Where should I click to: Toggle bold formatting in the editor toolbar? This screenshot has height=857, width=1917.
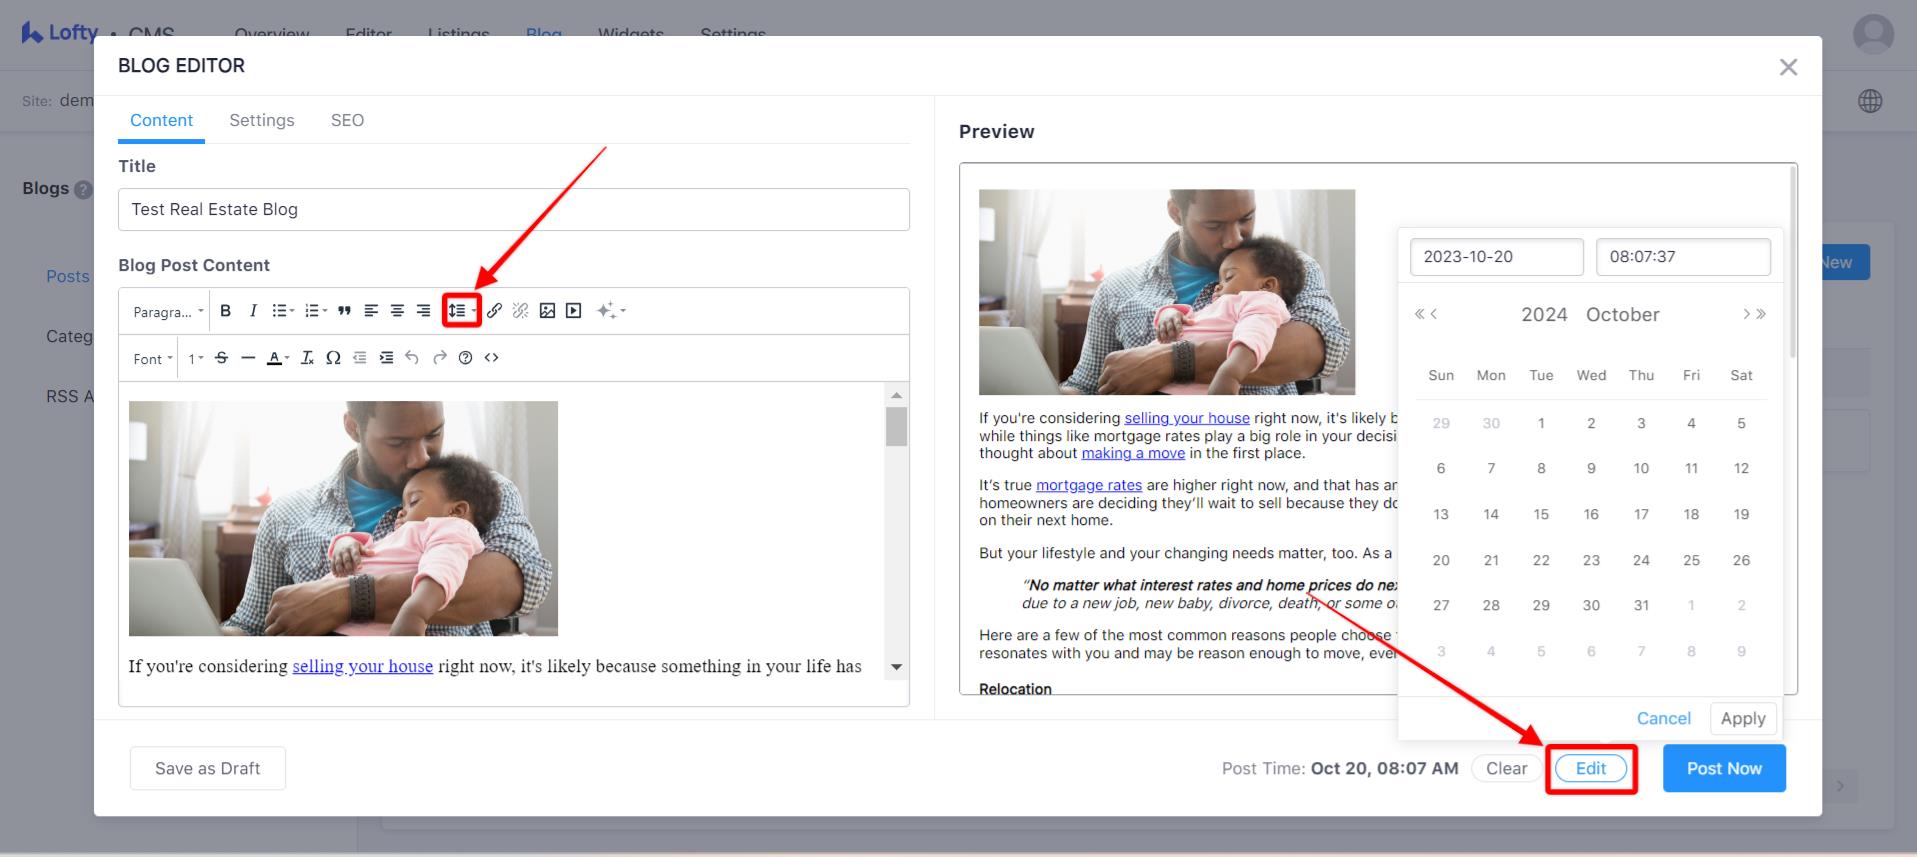[226, 311]
